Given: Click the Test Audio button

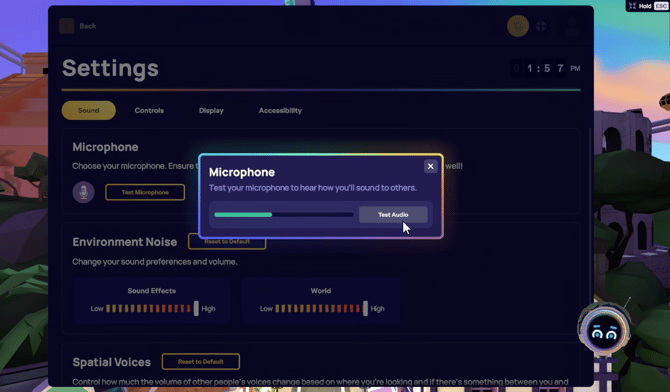Looking at the screenshot, I should pyautogui.click(x=393, y=215).
